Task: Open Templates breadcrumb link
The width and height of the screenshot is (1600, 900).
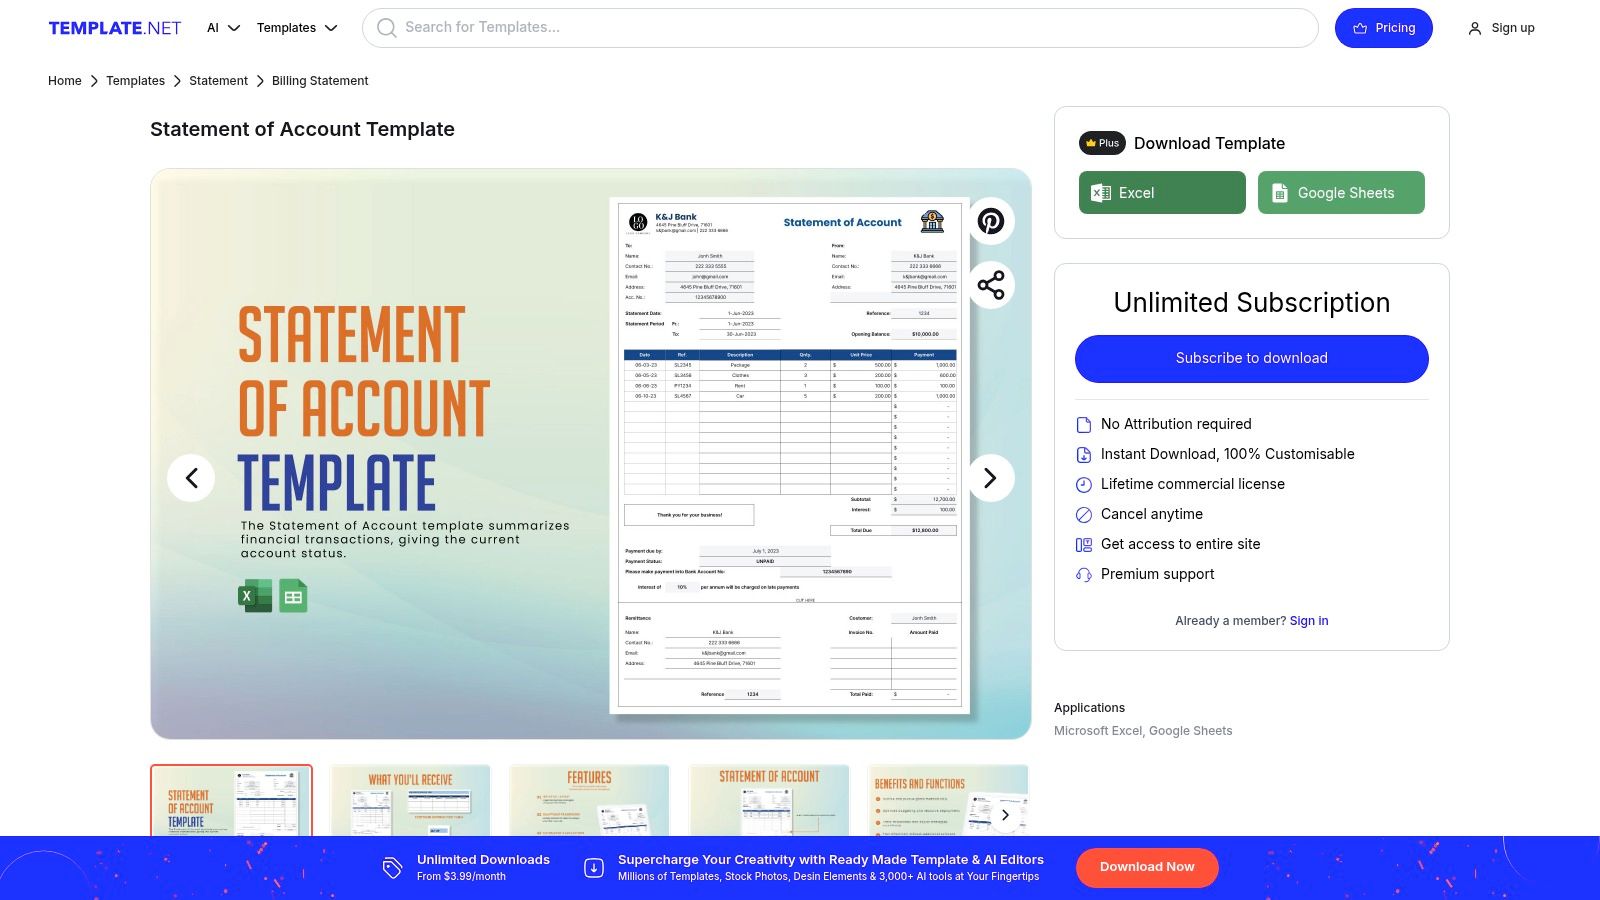Action: point(135,81)
